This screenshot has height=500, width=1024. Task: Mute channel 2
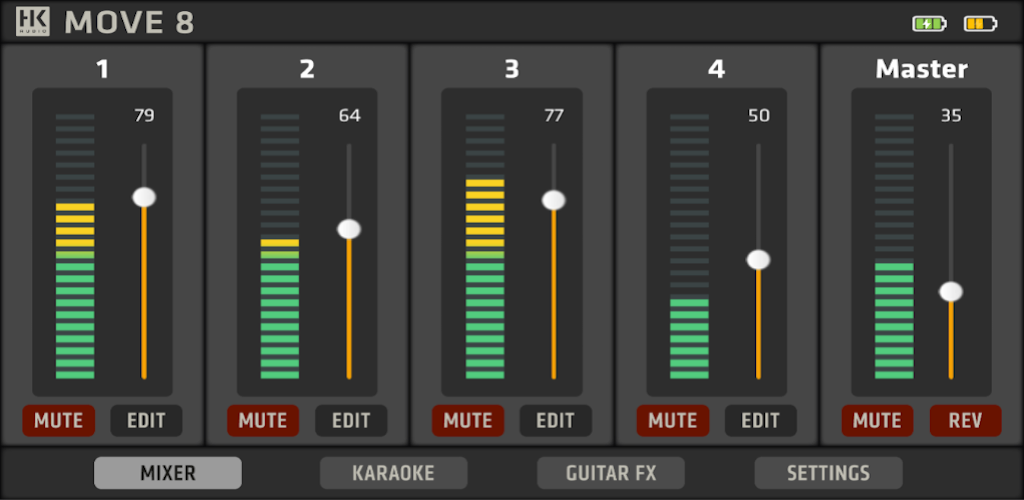(x=263, y=421)
